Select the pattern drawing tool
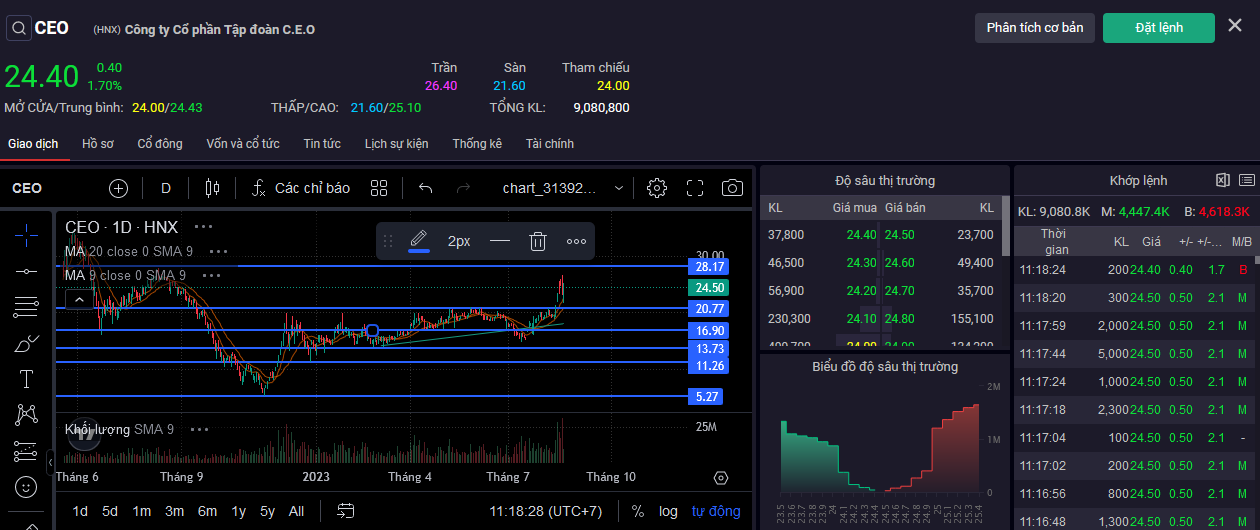 coord(26,414)
